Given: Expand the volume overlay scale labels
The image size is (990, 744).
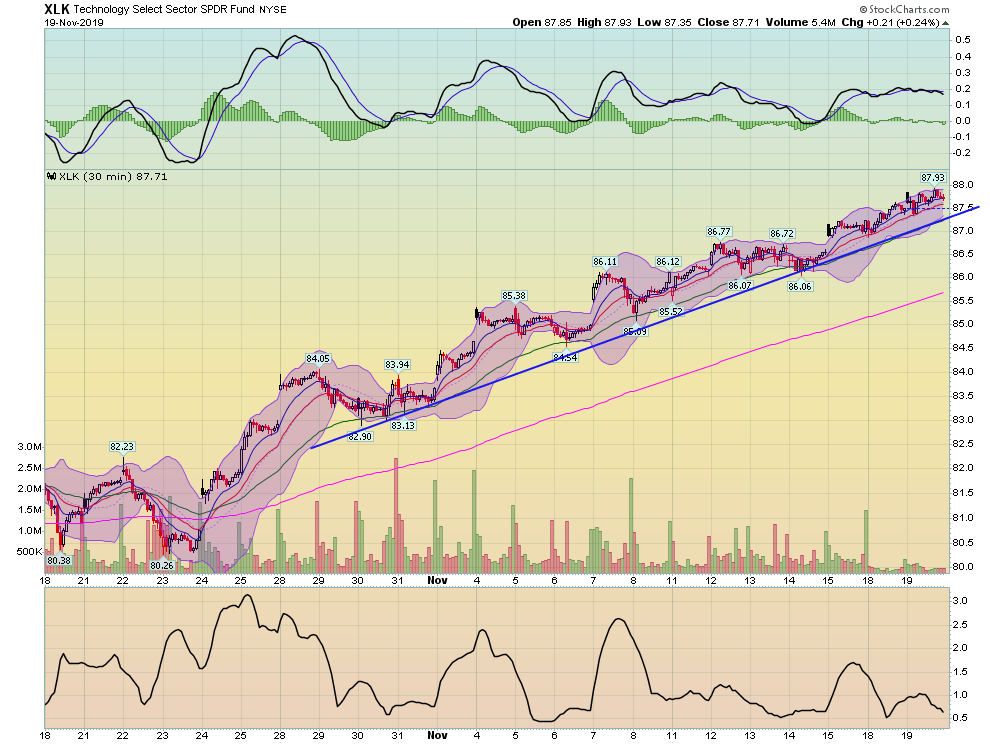Looking at the screenshot, I should click(30, 500).
